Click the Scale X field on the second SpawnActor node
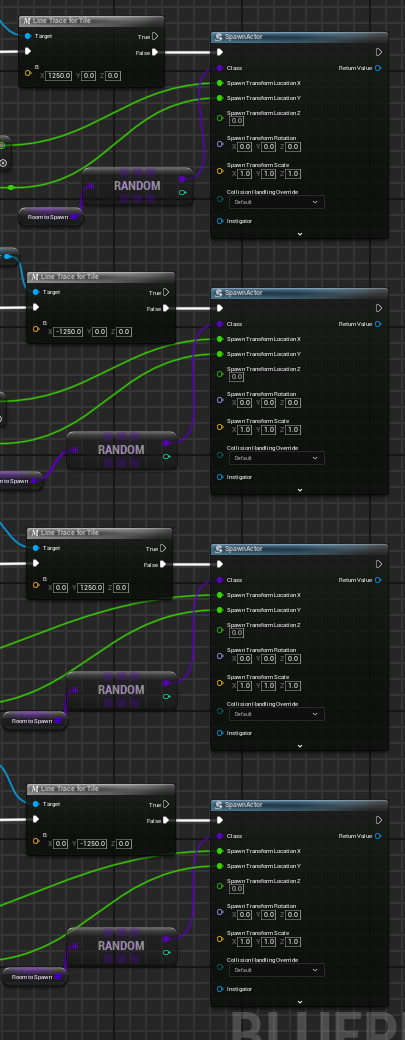Image resolution: width=405 pixels, height=1040 pixels. [x=244, y=430]
